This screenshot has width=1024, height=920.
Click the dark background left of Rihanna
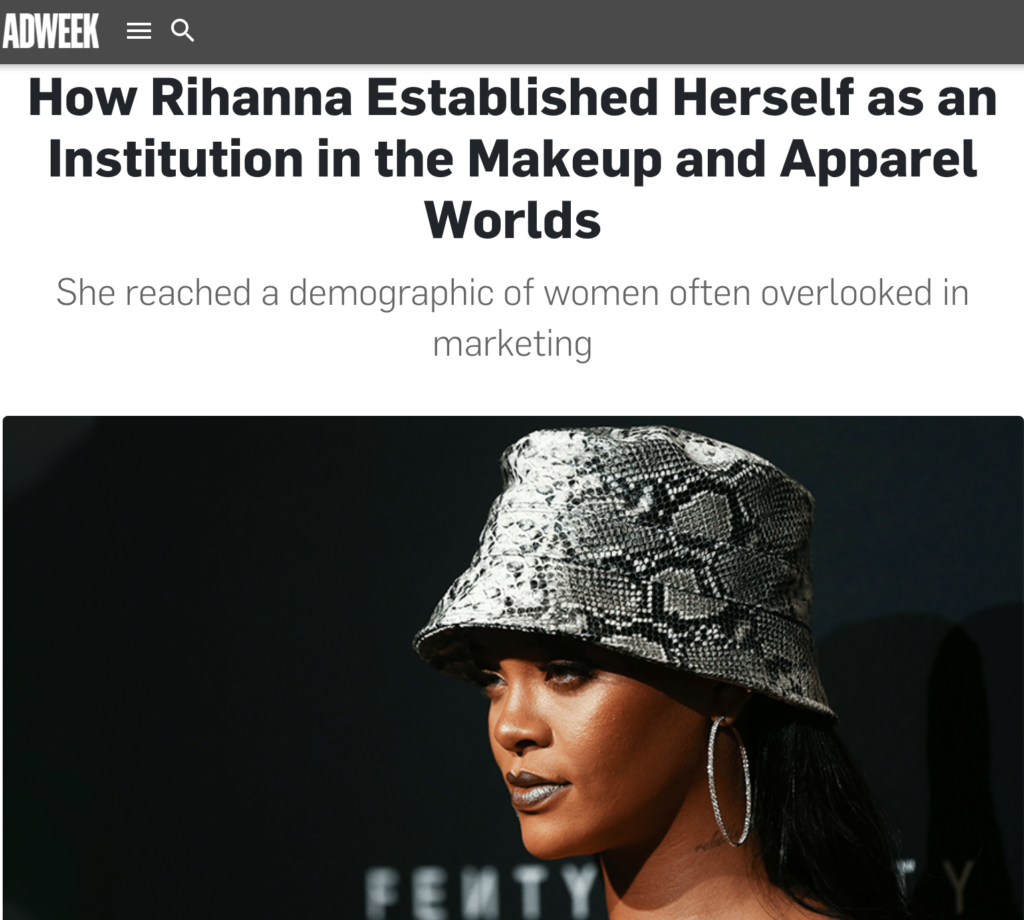tap(209, 666)
